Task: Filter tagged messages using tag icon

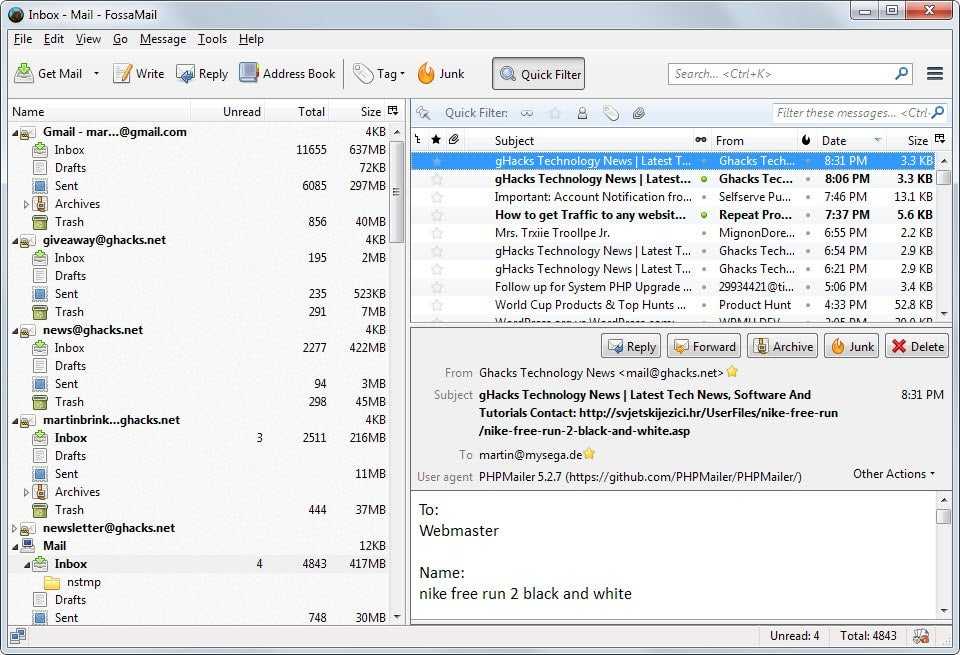Action: [x=610, y=113]
